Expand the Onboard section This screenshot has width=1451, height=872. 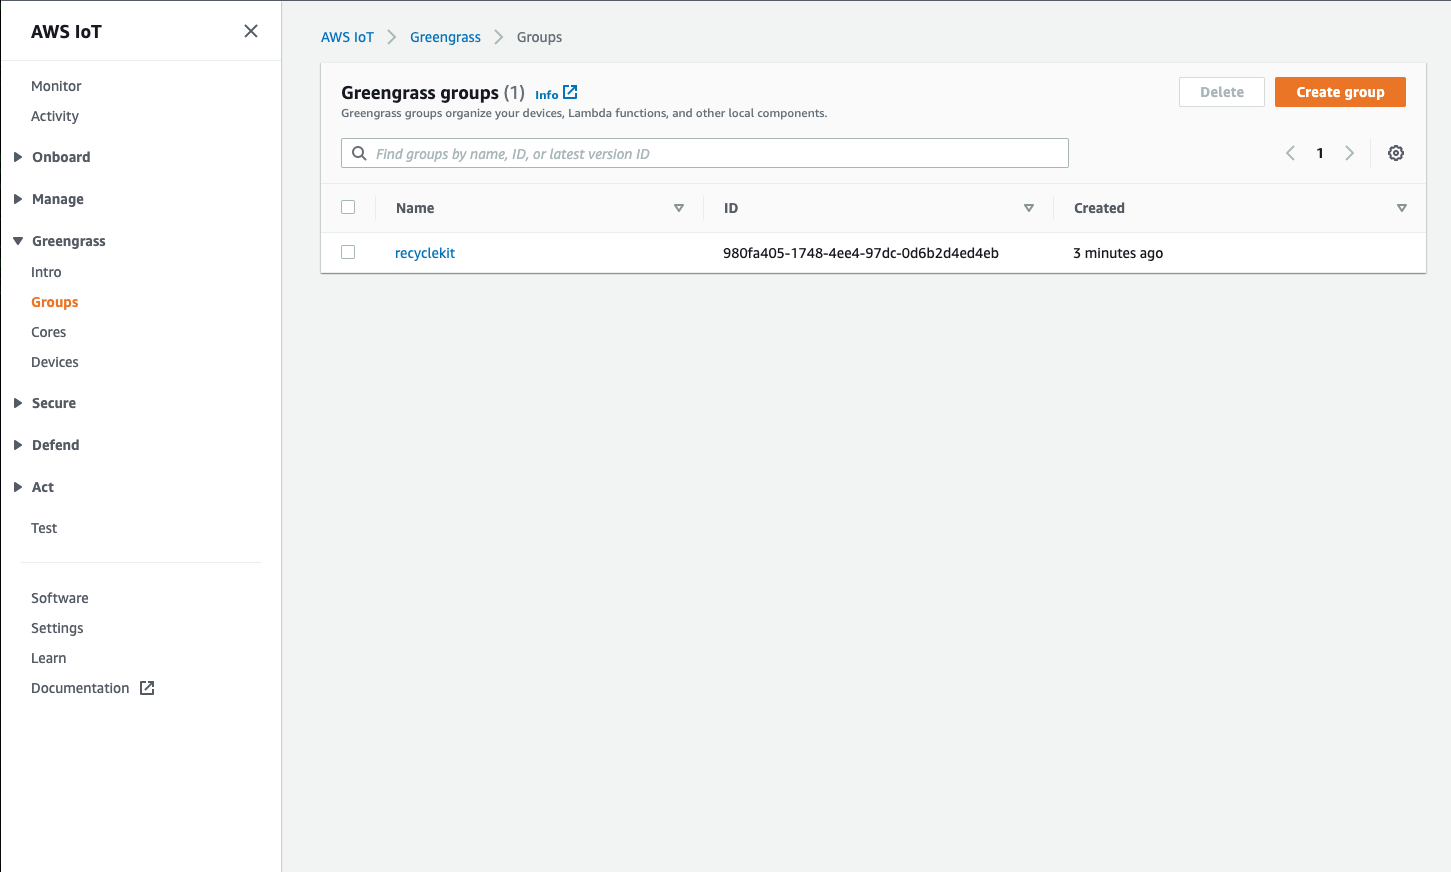(18, 157)
